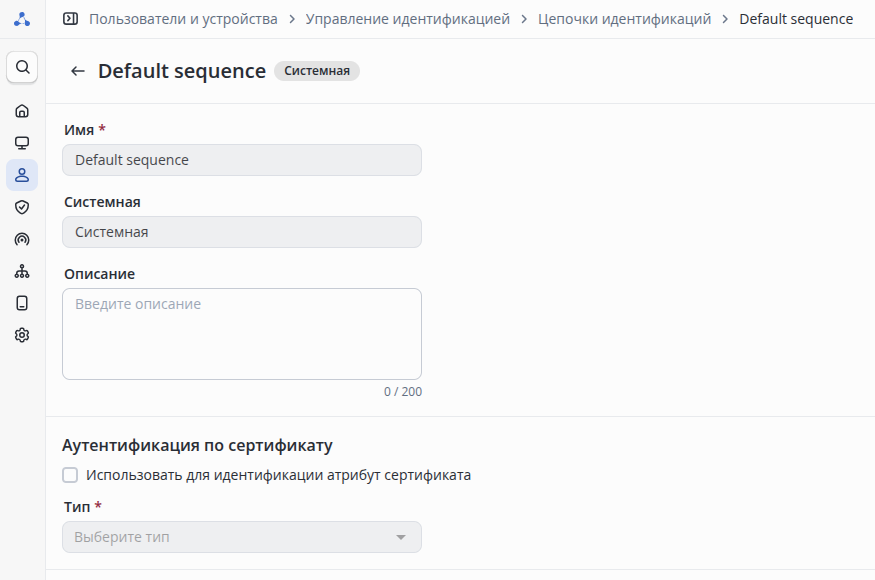This screenshot has height=580, width=875.
Task: Open the monitor (devices) sidebar icon
Action: point(22,143)
